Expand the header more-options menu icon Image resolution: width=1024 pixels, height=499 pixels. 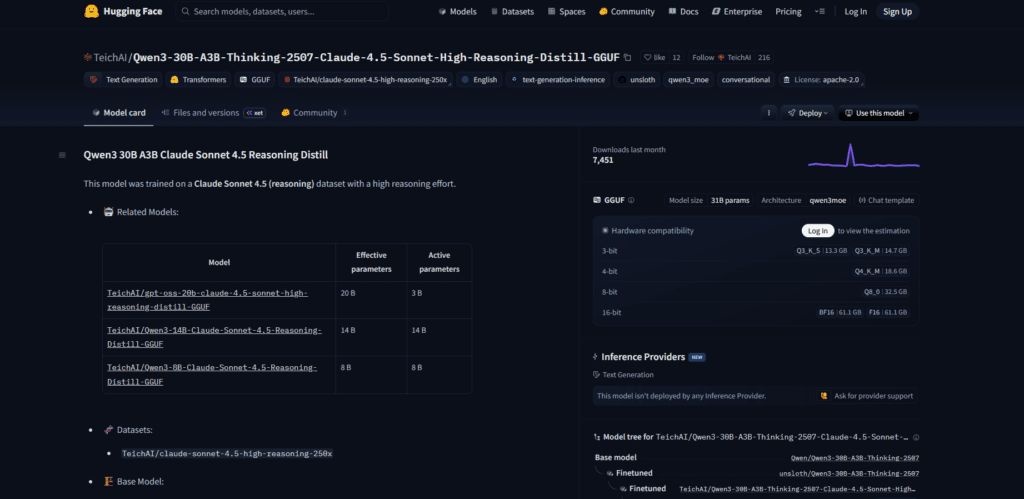pyautogui.click(x=820, y=11)
